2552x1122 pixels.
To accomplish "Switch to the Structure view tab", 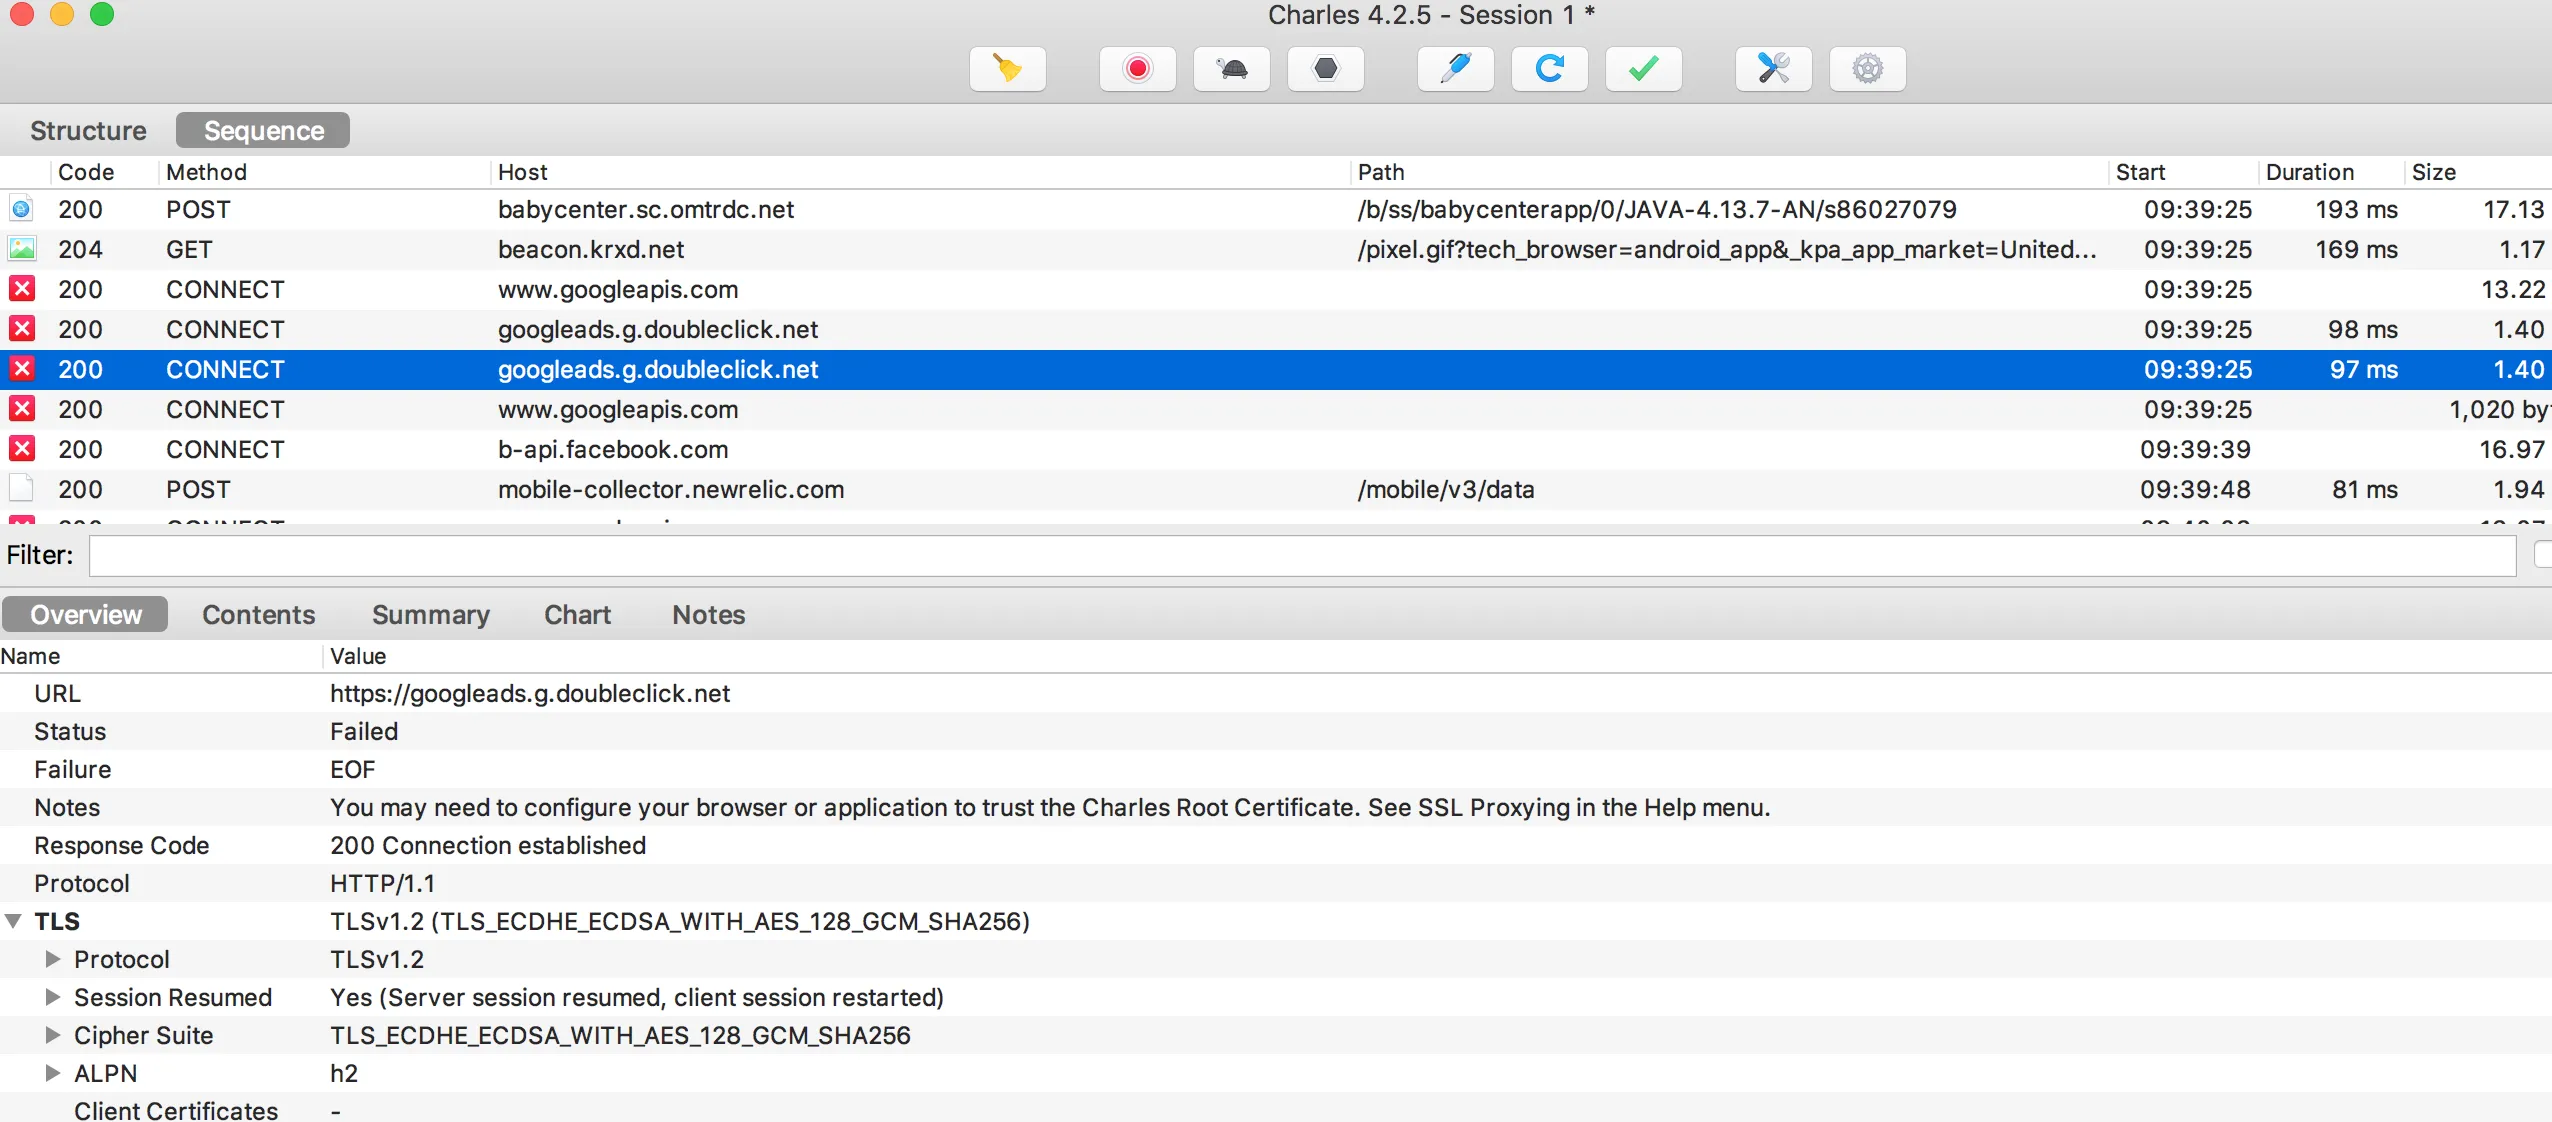I will point(88,131).
